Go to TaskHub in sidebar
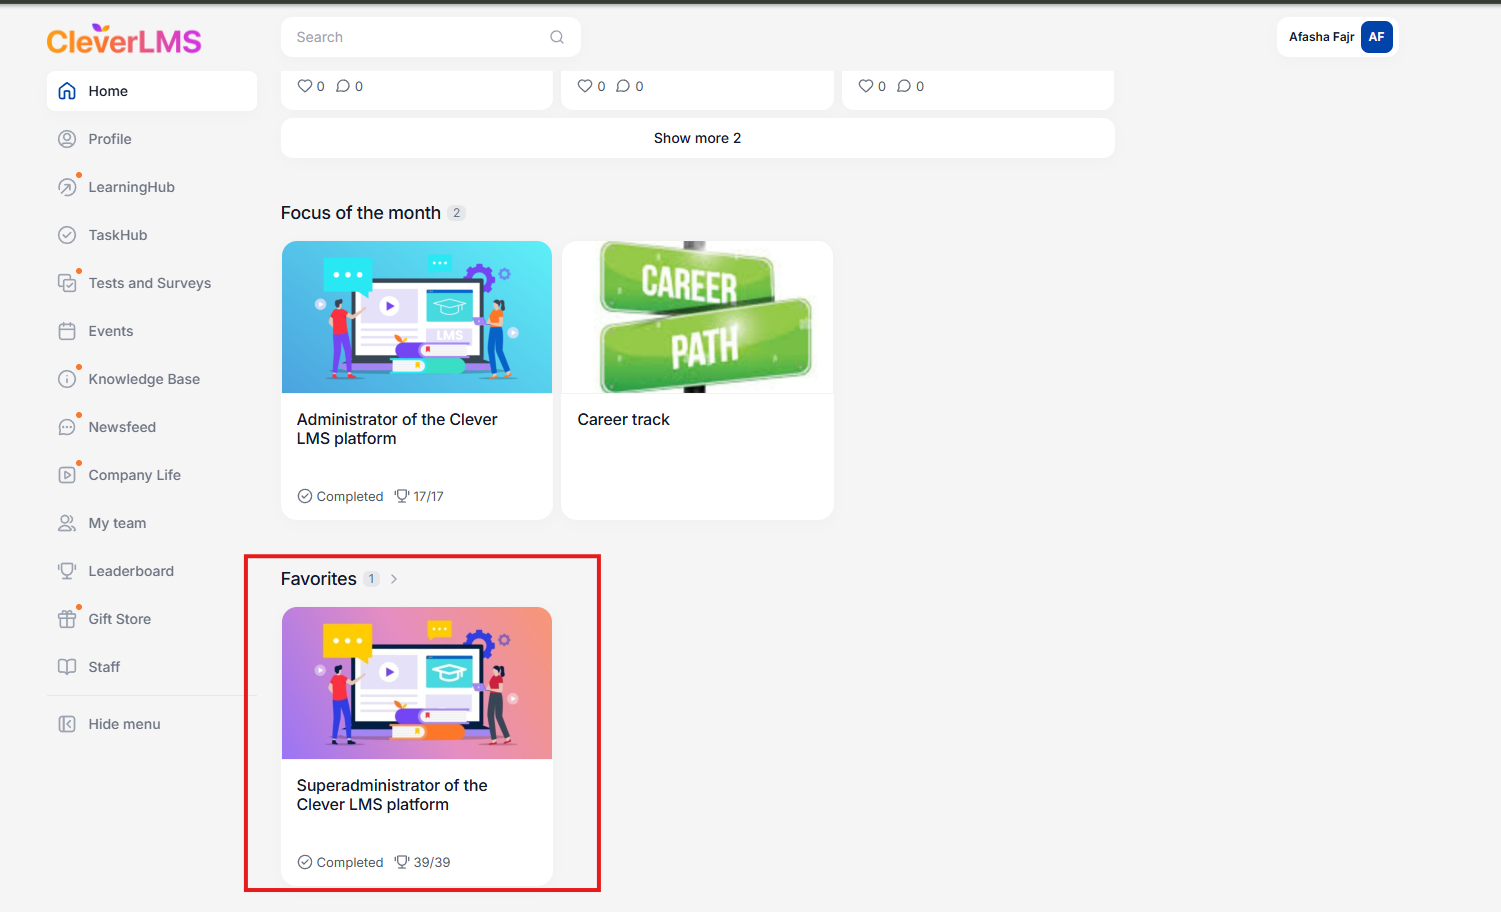Image resolution: width=1501 pixels, height=912 pixels. (x=152, y=235)
